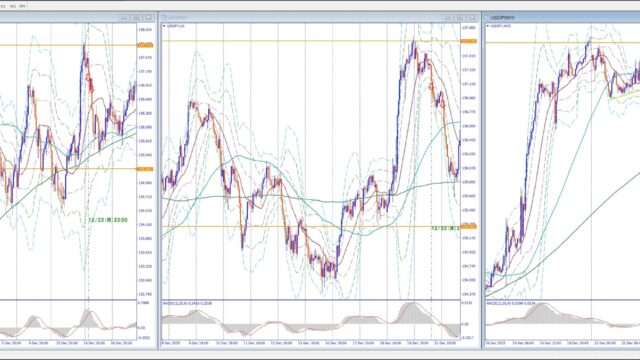Select the USDJPY,M15 window title bar

pos(562,18)
